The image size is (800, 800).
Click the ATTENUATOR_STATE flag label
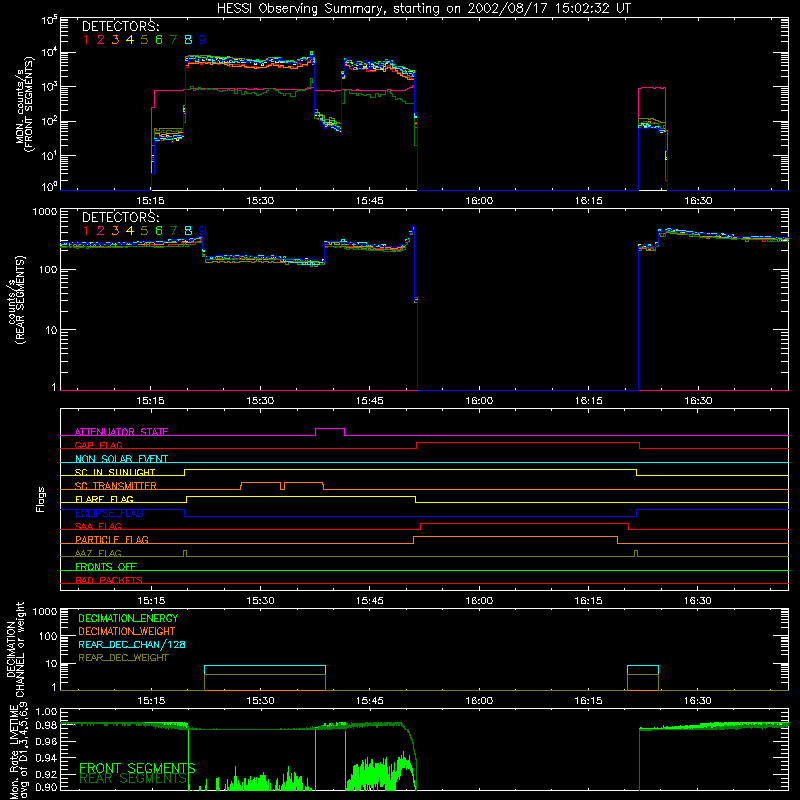pos(121,432)
